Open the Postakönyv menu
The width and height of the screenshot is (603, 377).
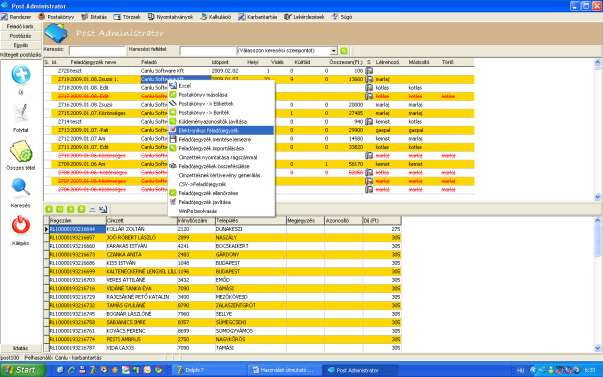click(x=57, y=17)
